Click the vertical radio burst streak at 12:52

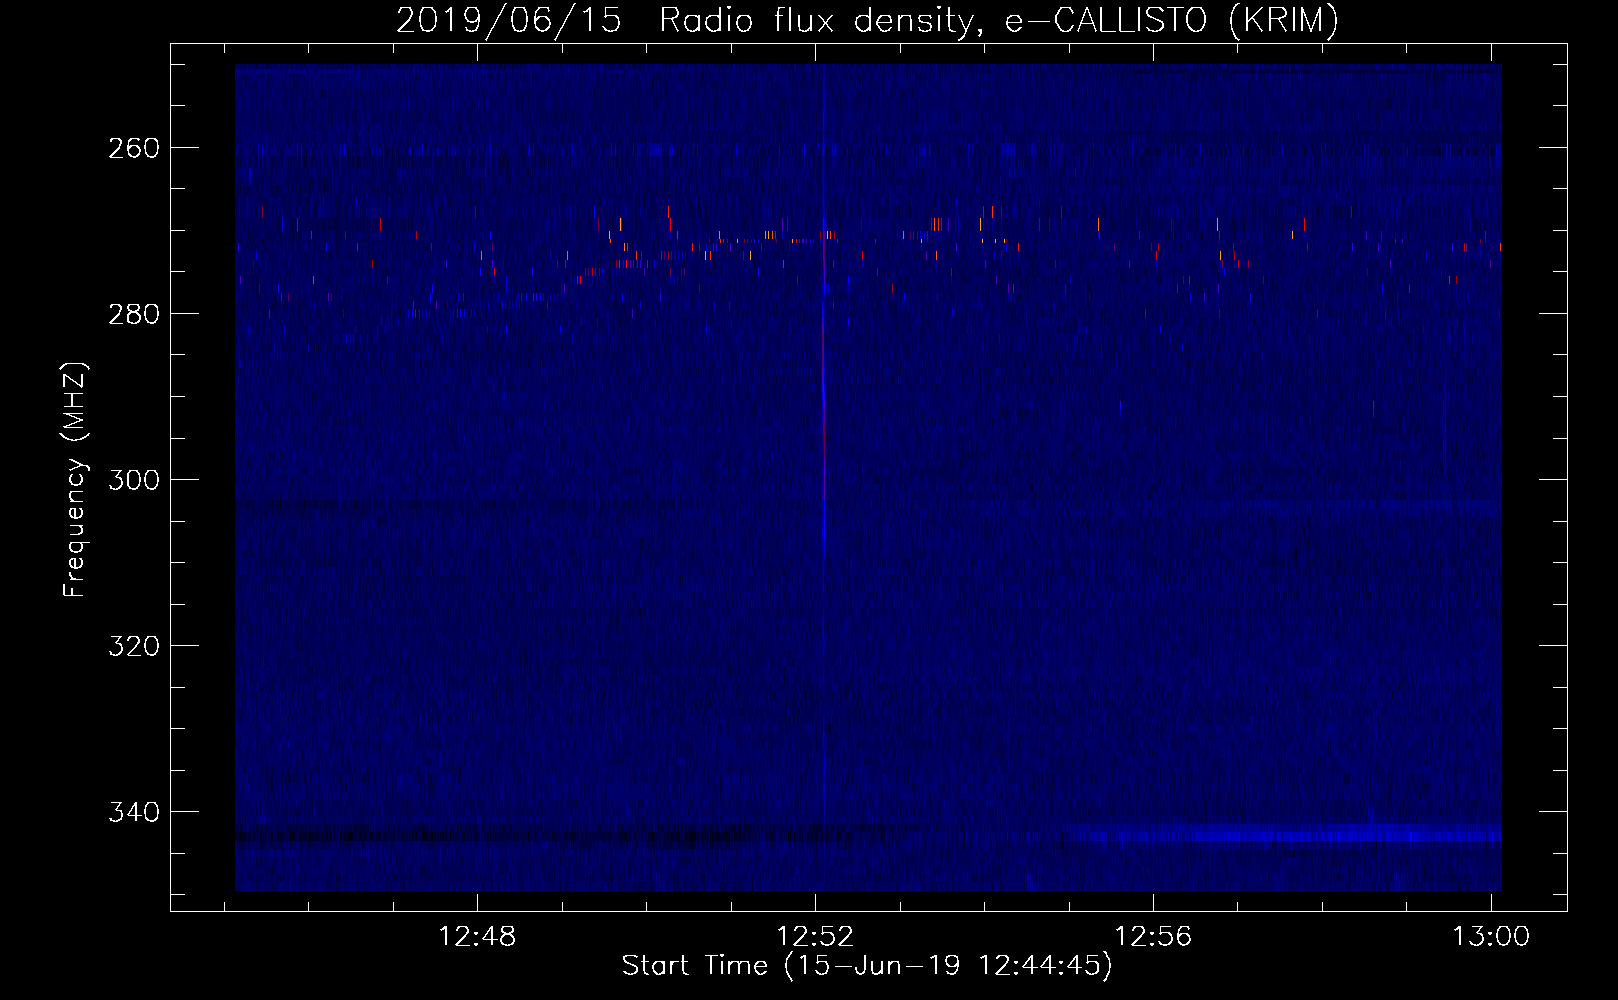pyautogui.click(x=823, y=400)
